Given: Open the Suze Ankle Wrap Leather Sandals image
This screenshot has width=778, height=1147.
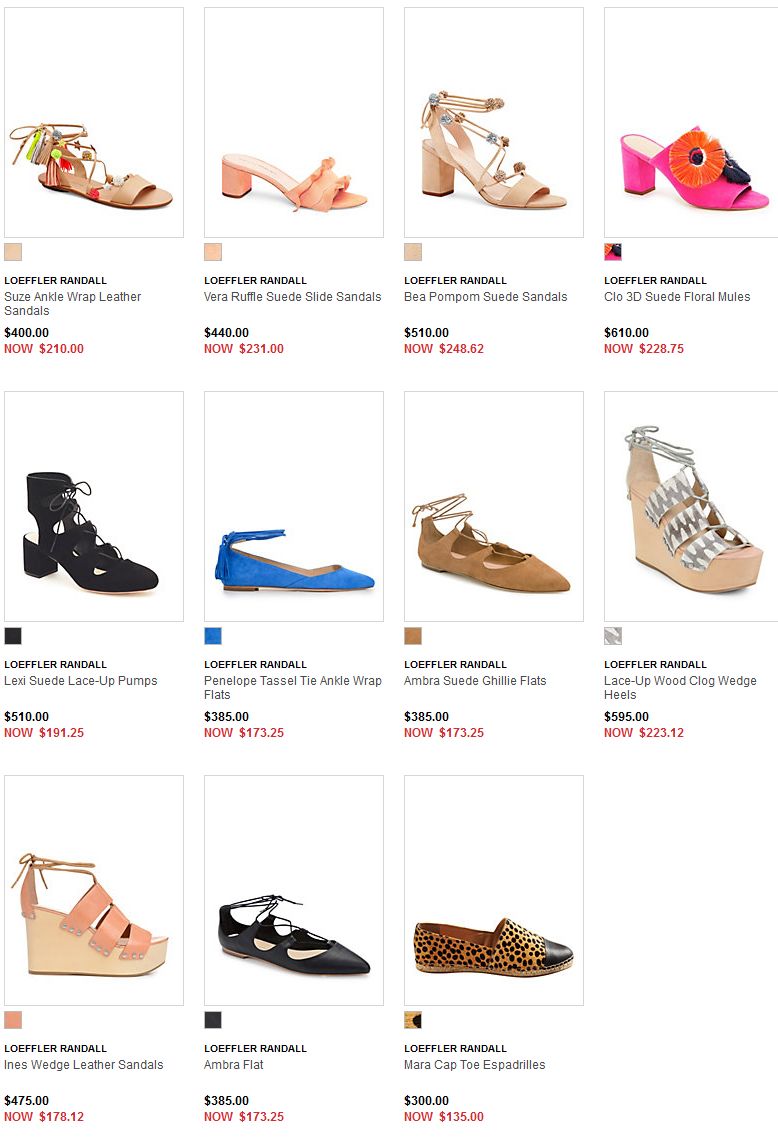Looking at the screenshot, I should (94, 122).
